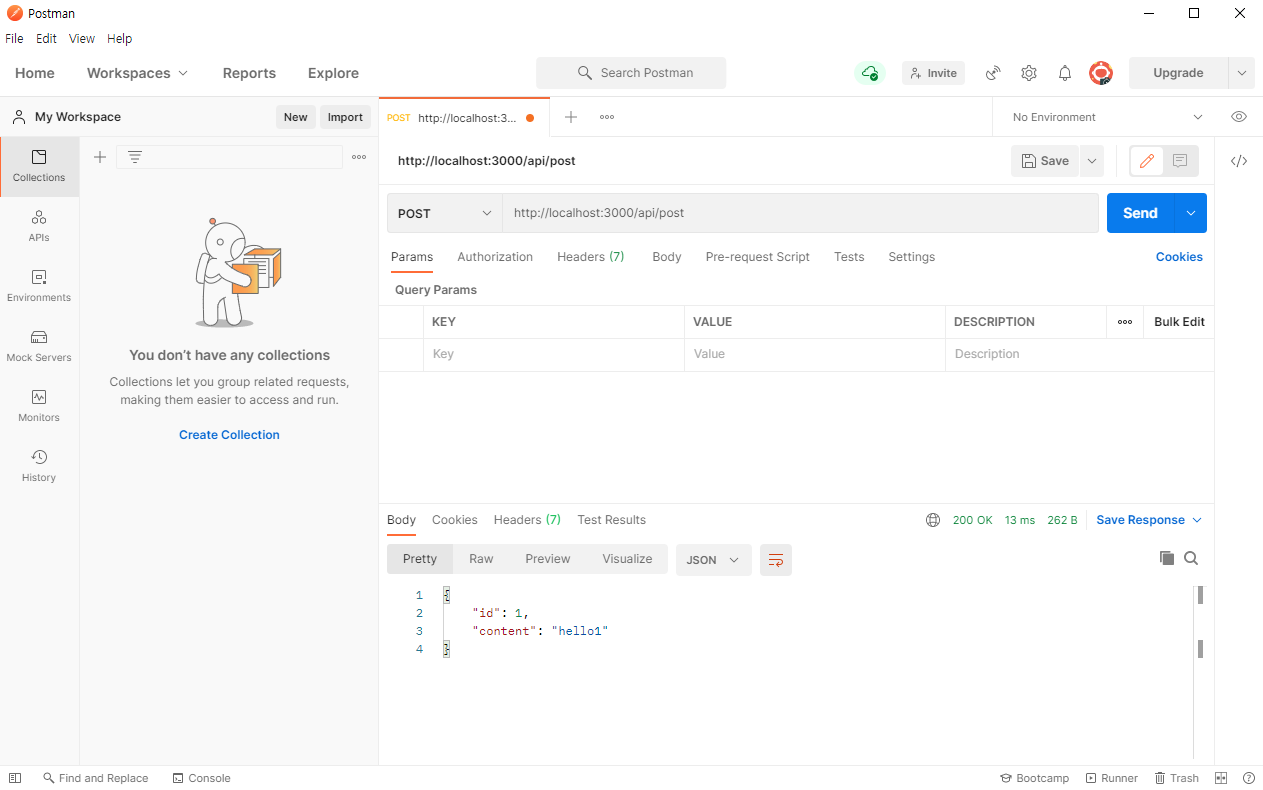
Task: Open Bootcamp from status bar
Action: click(x=1034, y=778)
